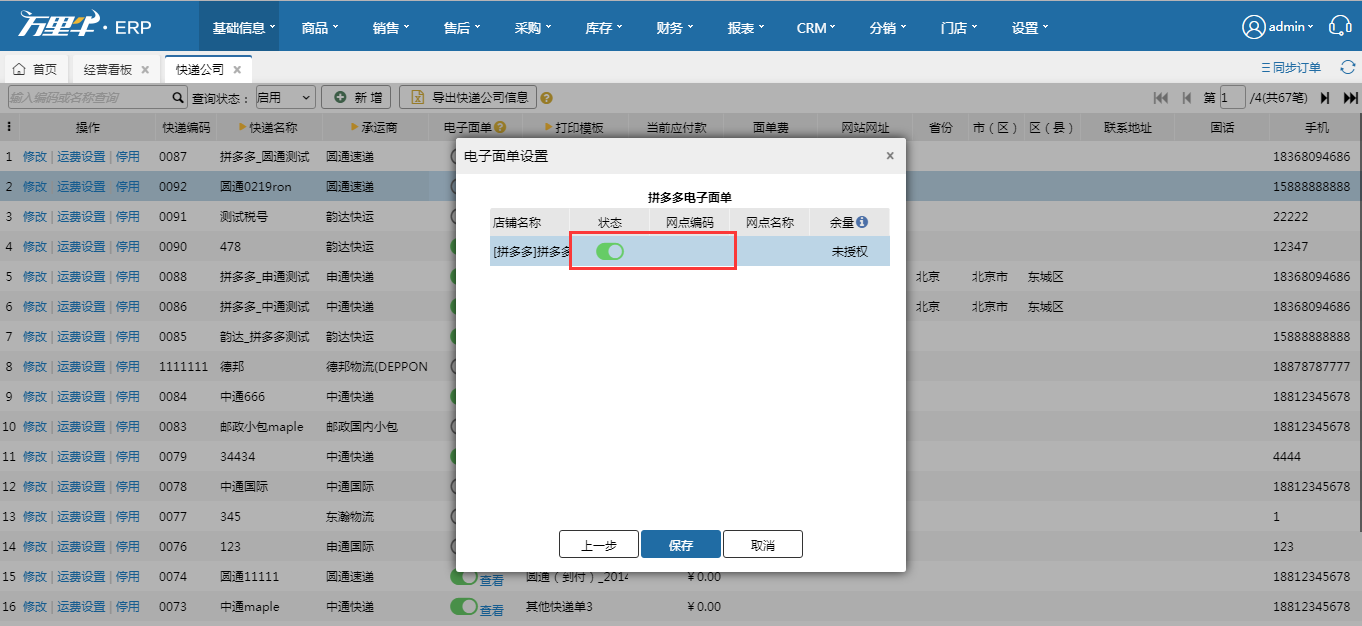Jump to the last page
The height and width of the screenshot is (626, 1362).
click(1350, 98)
